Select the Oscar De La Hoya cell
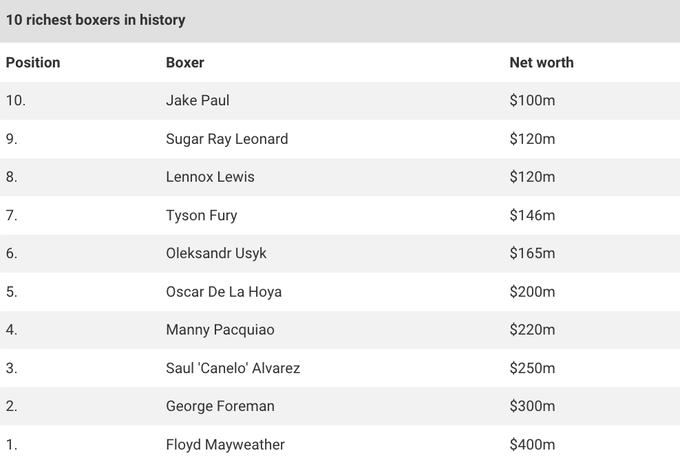The image size is (680, 464). (223, 292)
